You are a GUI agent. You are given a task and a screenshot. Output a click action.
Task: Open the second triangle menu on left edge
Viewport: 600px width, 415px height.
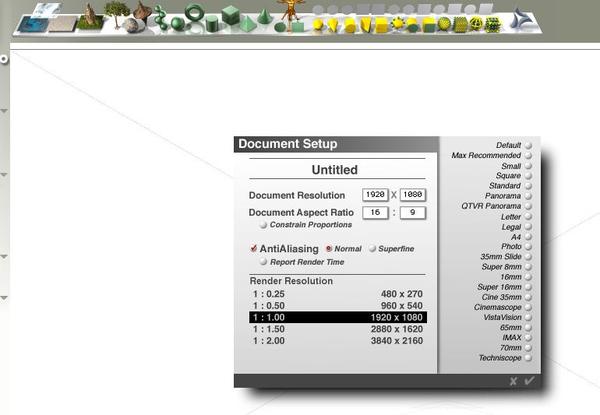coord(4,175)
